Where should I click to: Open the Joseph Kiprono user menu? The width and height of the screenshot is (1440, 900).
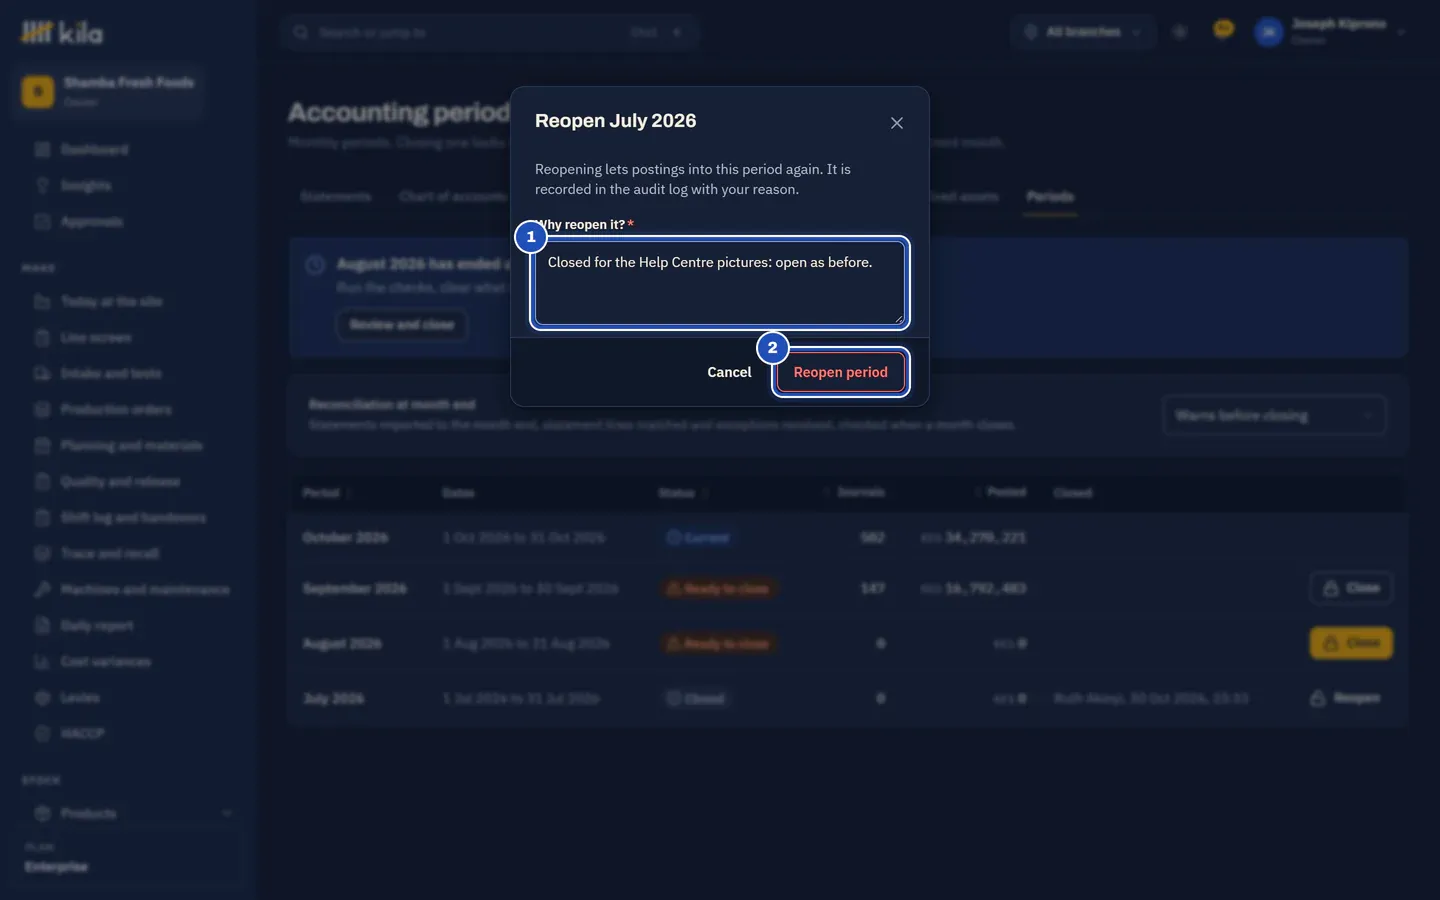tap(1330, 32)
